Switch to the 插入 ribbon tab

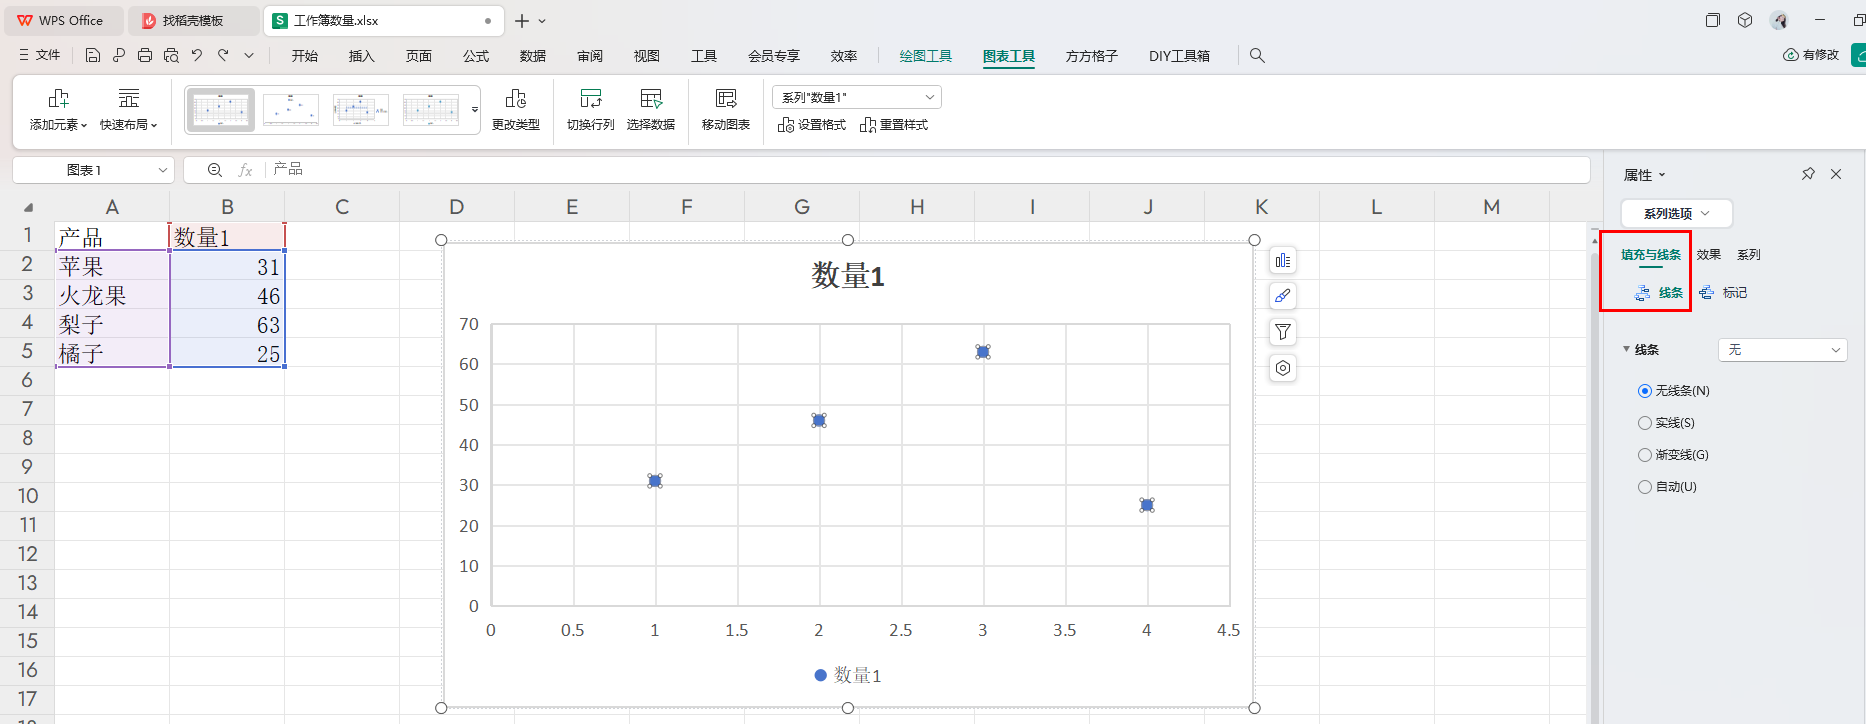[362, 56]
